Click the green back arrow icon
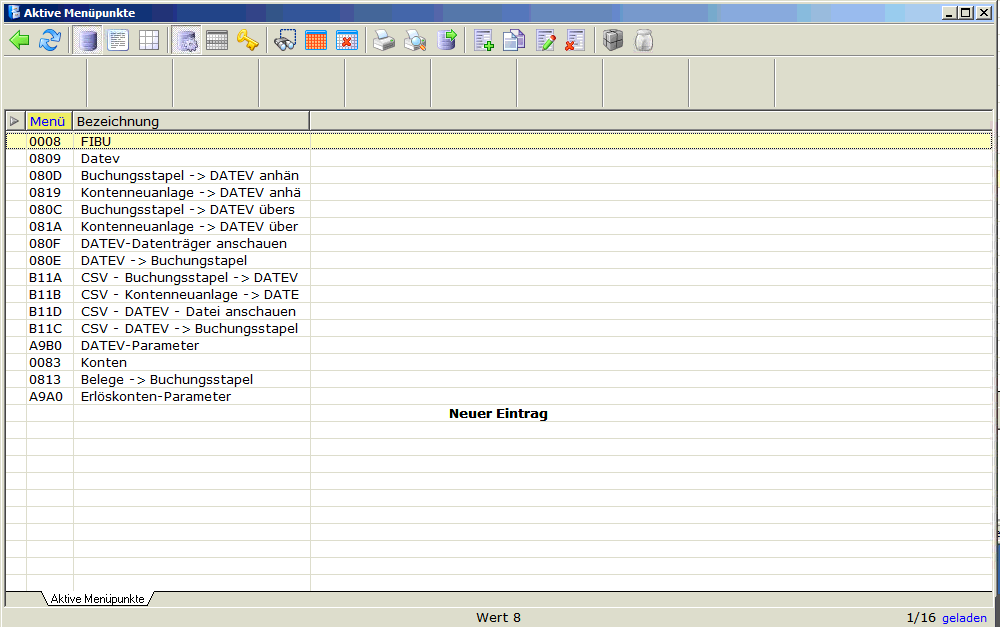The width and height of the screenshot is (1000, 627). click(19, 41)
